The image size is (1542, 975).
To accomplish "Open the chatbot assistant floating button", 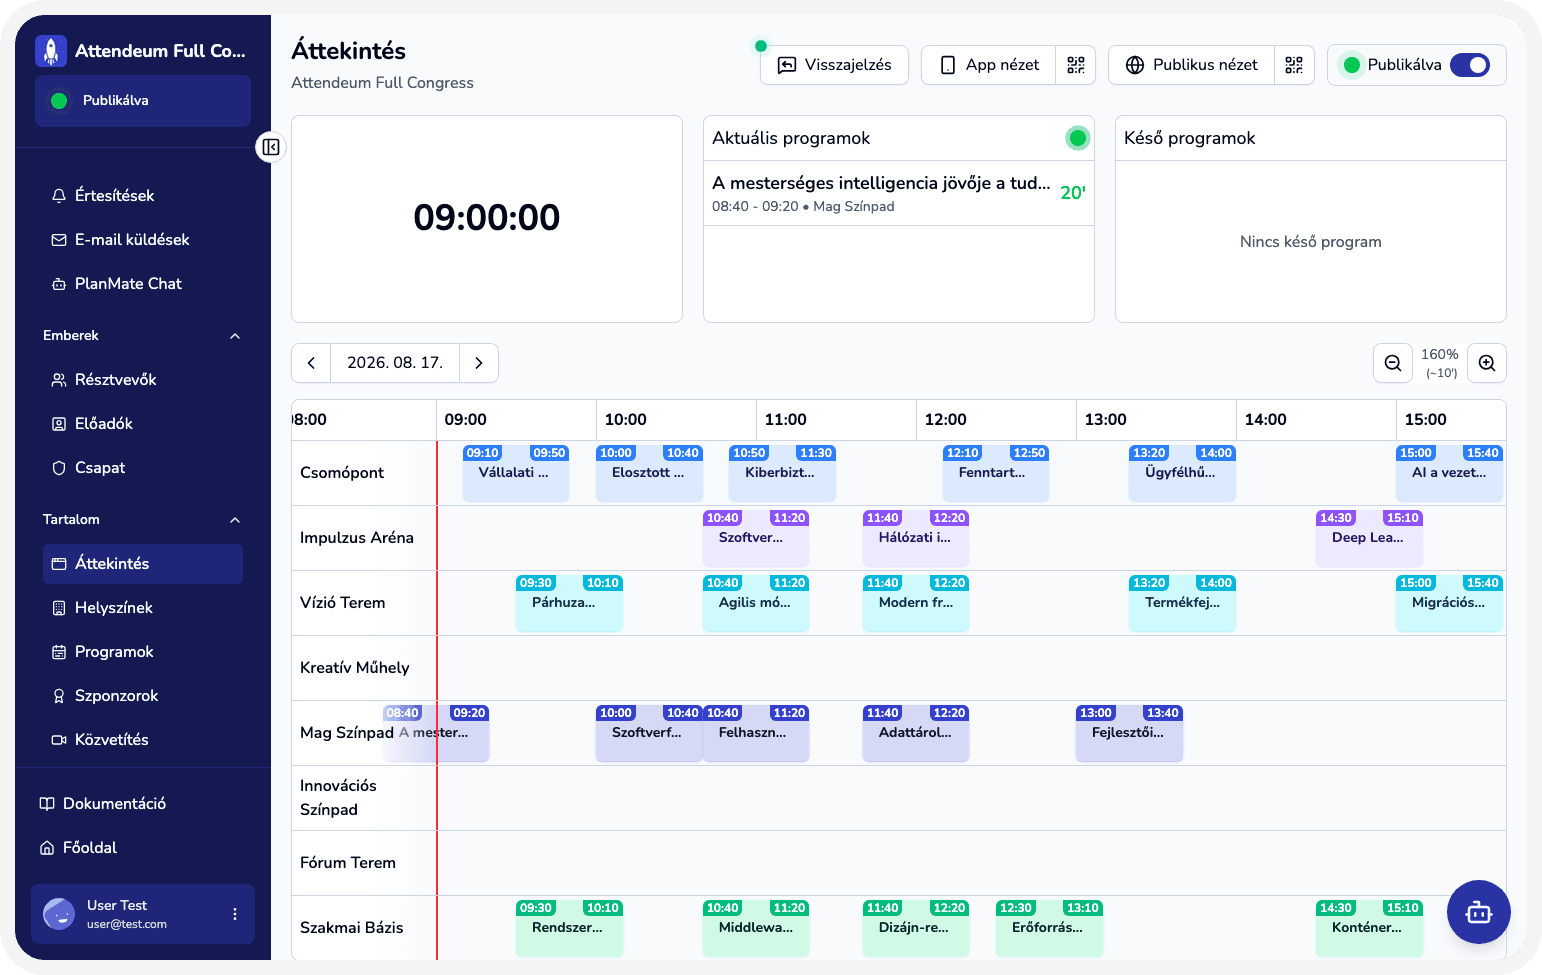I will (x=1478, y=912).
